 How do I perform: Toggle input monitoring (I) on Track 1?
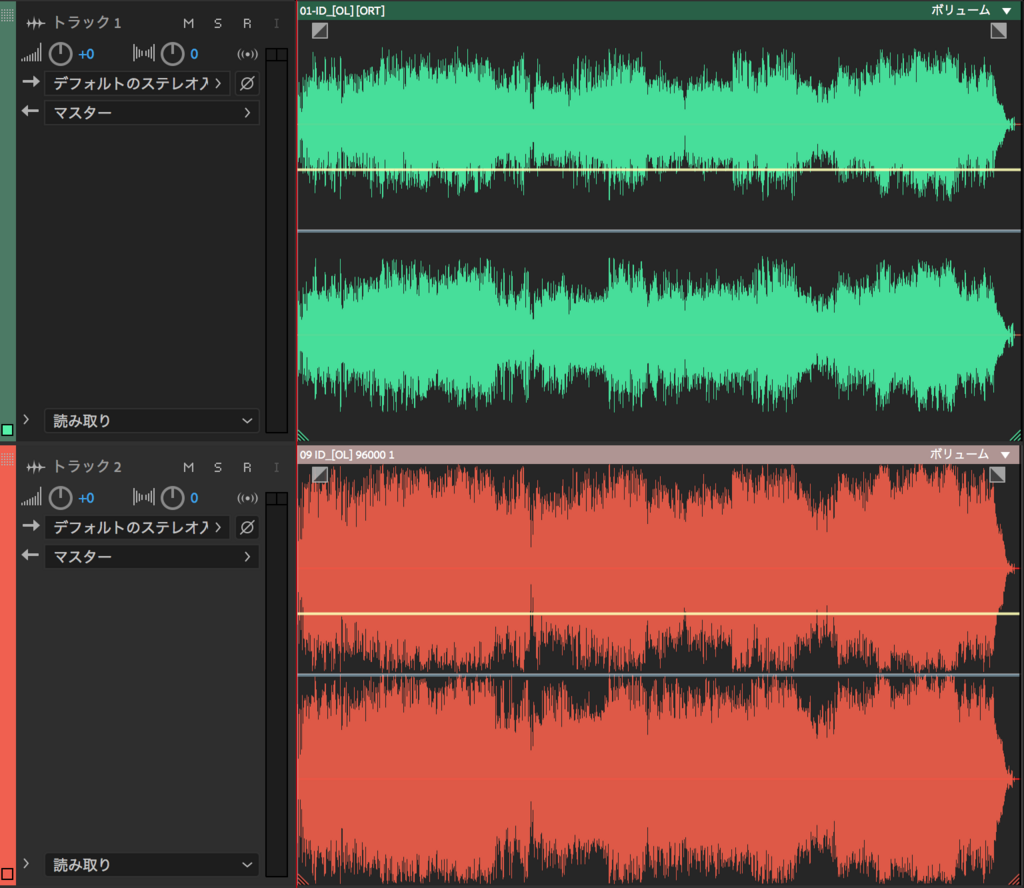(x=276, y=24)
